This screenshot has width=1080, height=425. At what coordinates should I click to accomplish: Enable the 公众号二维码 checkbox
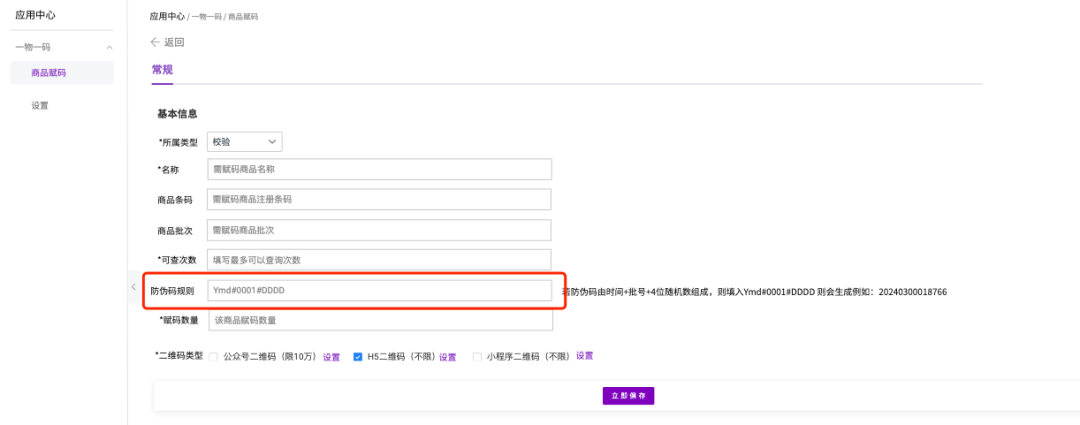213,356
